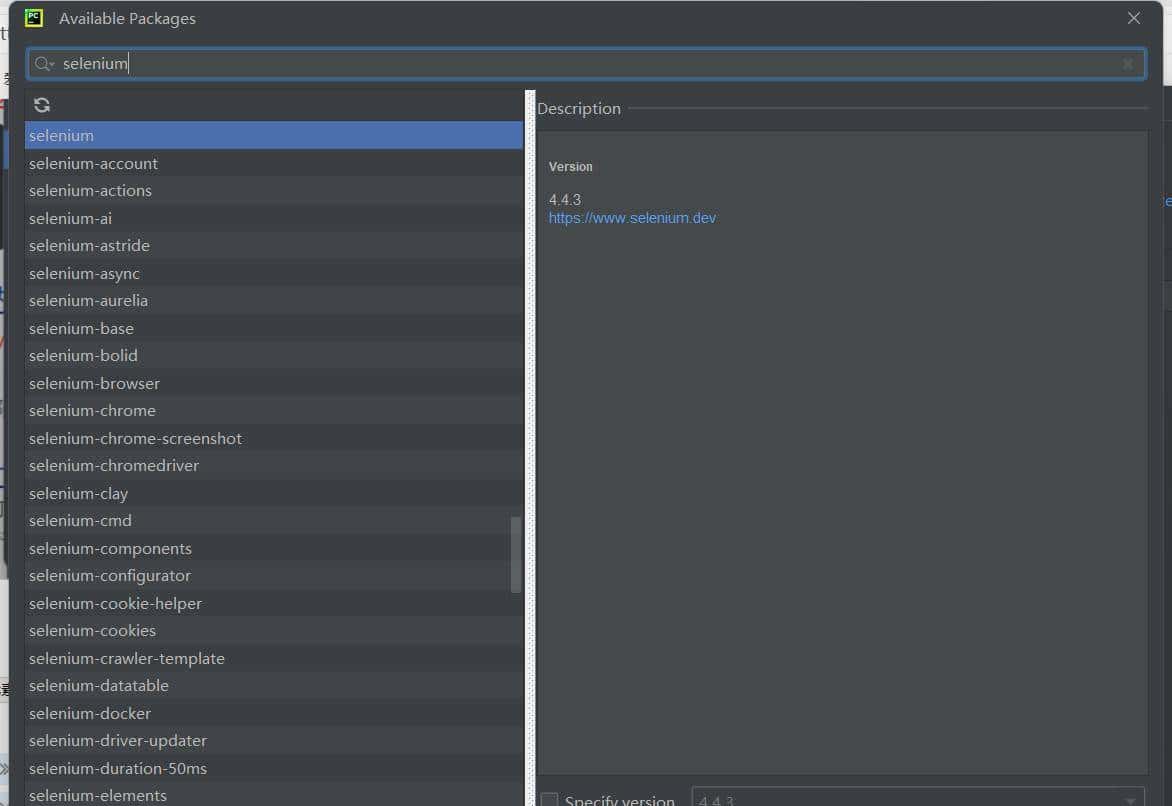
Task: Close the Available Packages dialog
Action: pos(1133,18)
